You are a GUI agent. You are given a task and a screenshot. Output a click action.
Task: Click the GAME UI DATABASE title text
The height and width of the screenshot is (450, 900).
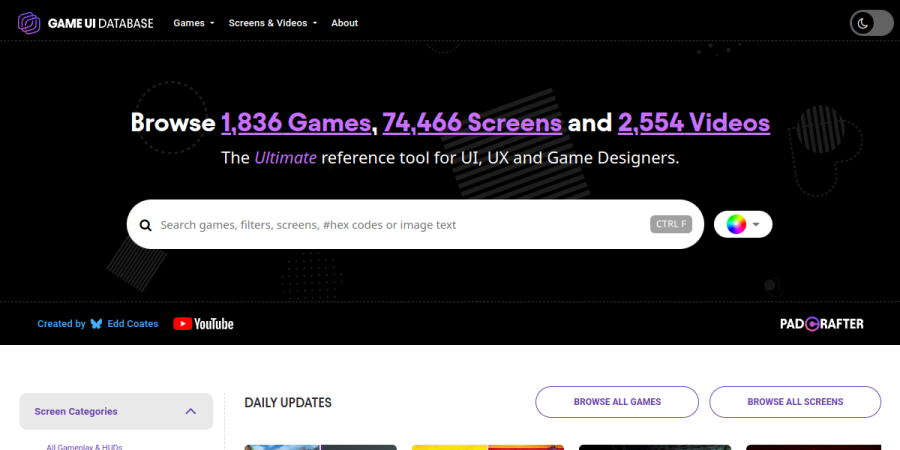tap(100, 24)
